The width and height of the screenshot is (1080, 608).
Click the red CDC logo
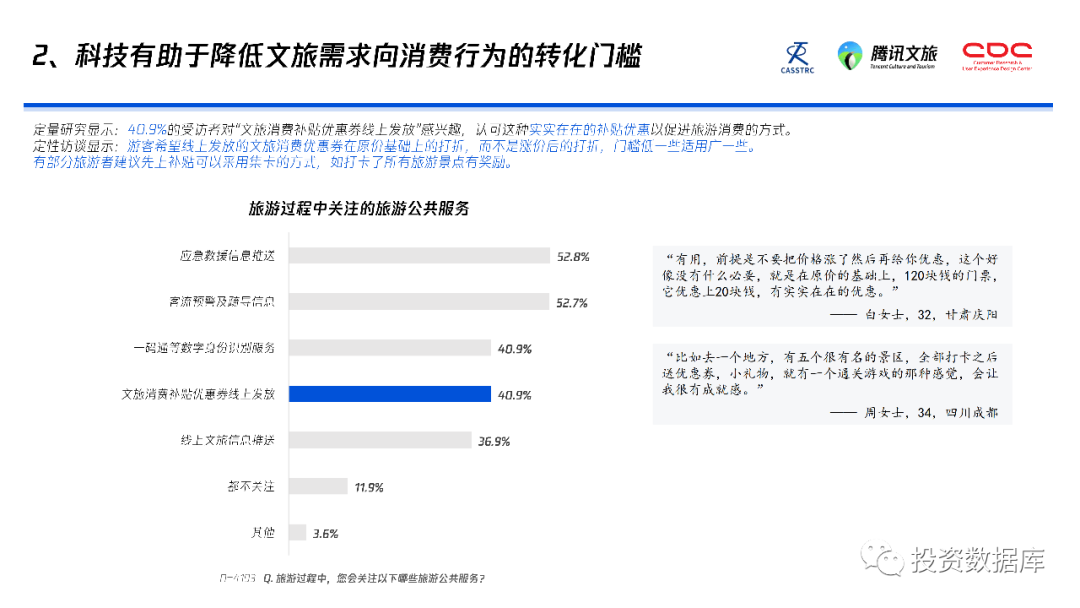click(x=996, y=56)
